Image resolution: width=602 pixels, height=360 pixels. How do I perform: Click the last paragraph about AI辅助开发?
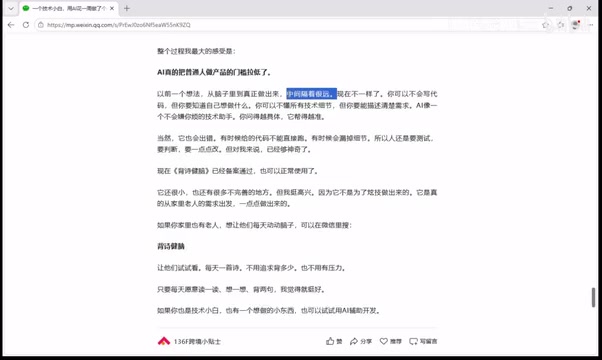tap(269, 310)
